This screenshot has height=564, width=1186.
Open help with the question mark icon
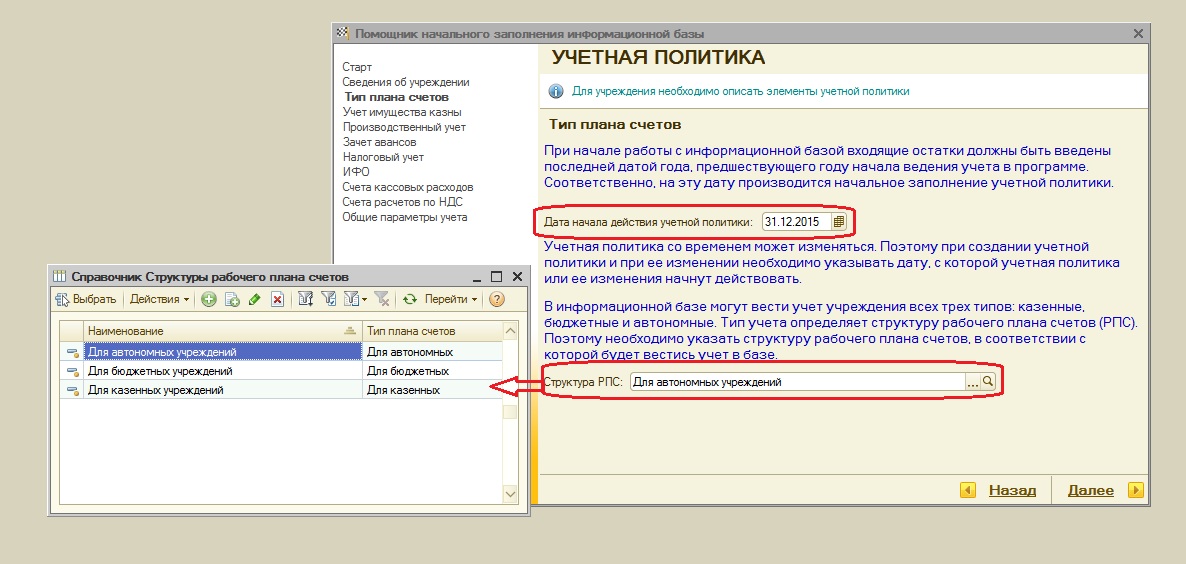tap(496, 299)
